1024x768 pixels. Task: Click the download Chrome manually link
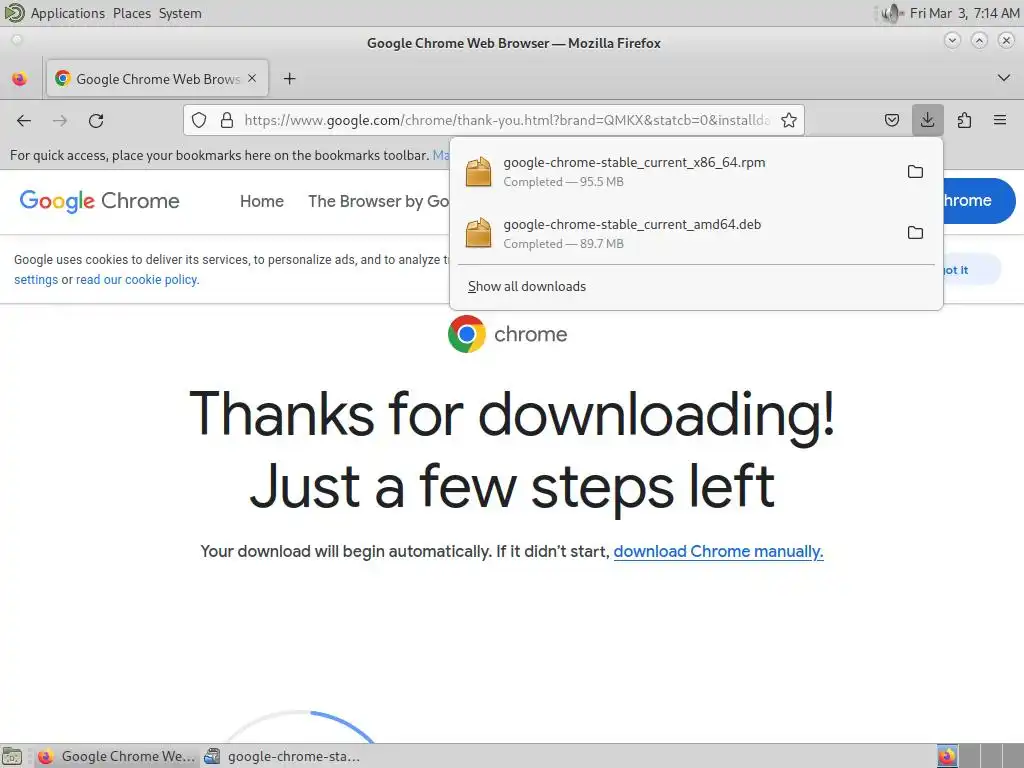(x=718, y=552)
